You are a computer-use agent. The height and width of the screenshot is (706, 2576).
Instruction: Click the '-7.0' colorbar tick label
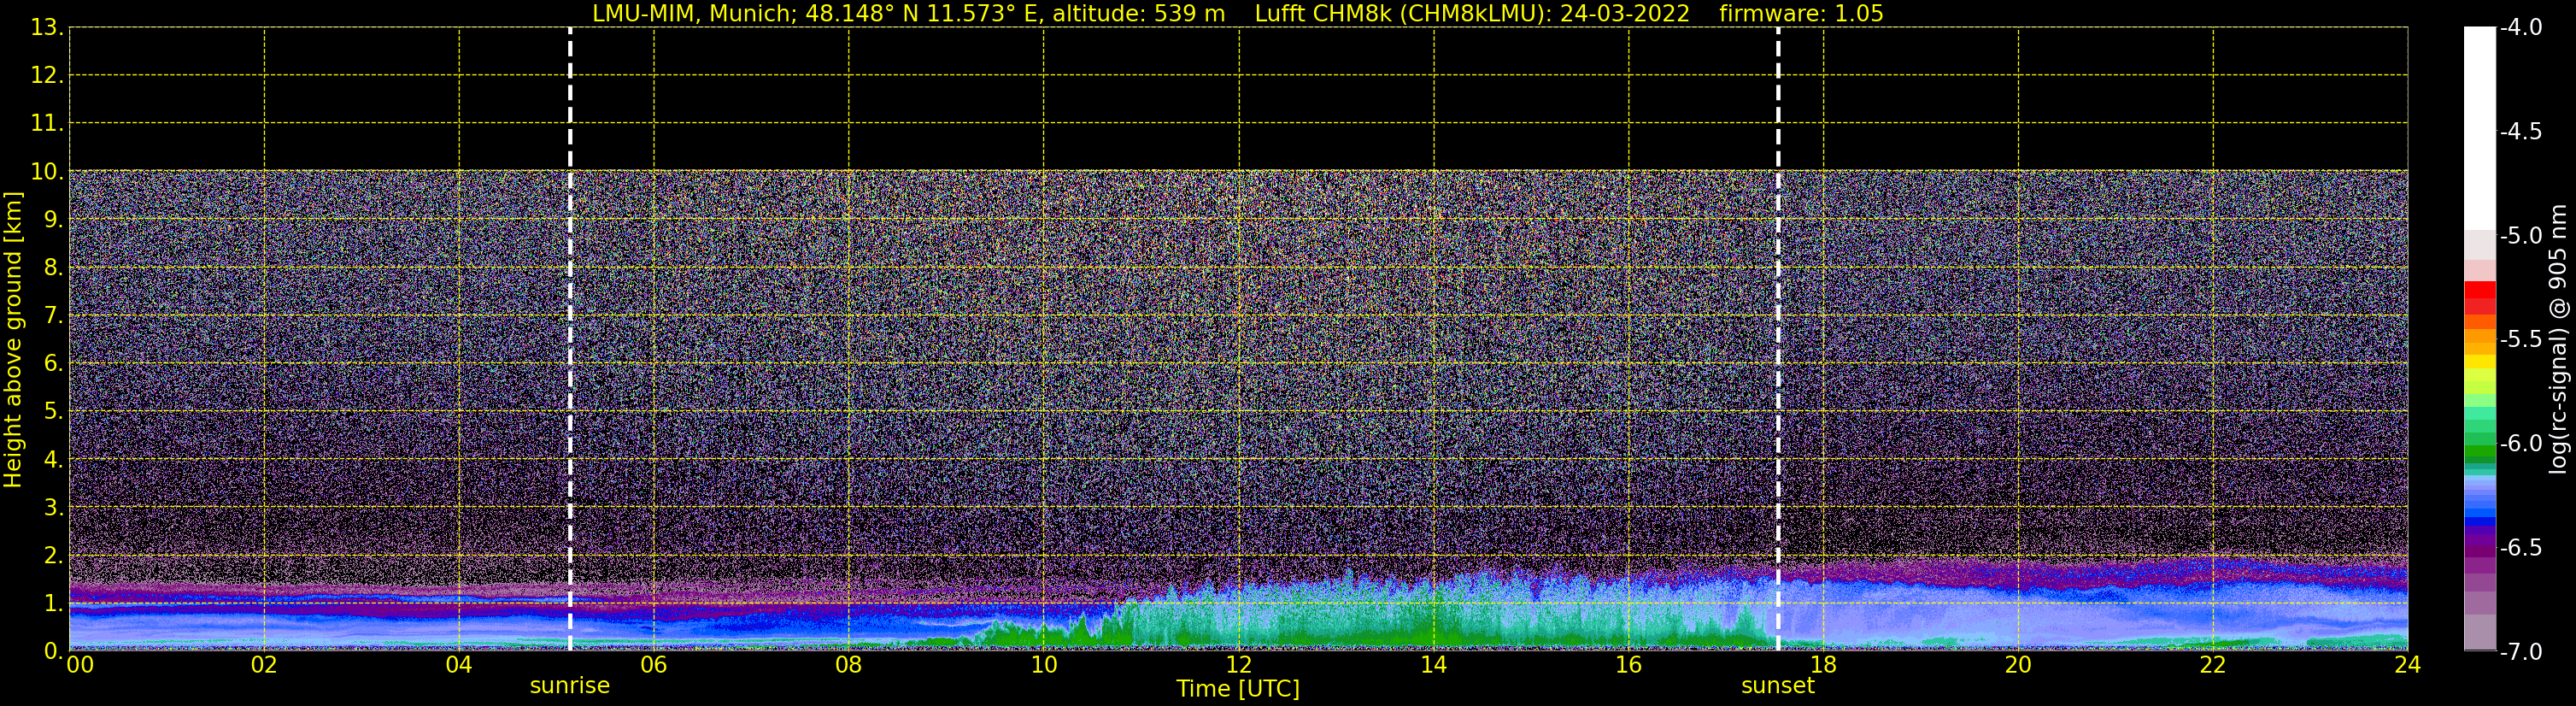click(2520, 652)
